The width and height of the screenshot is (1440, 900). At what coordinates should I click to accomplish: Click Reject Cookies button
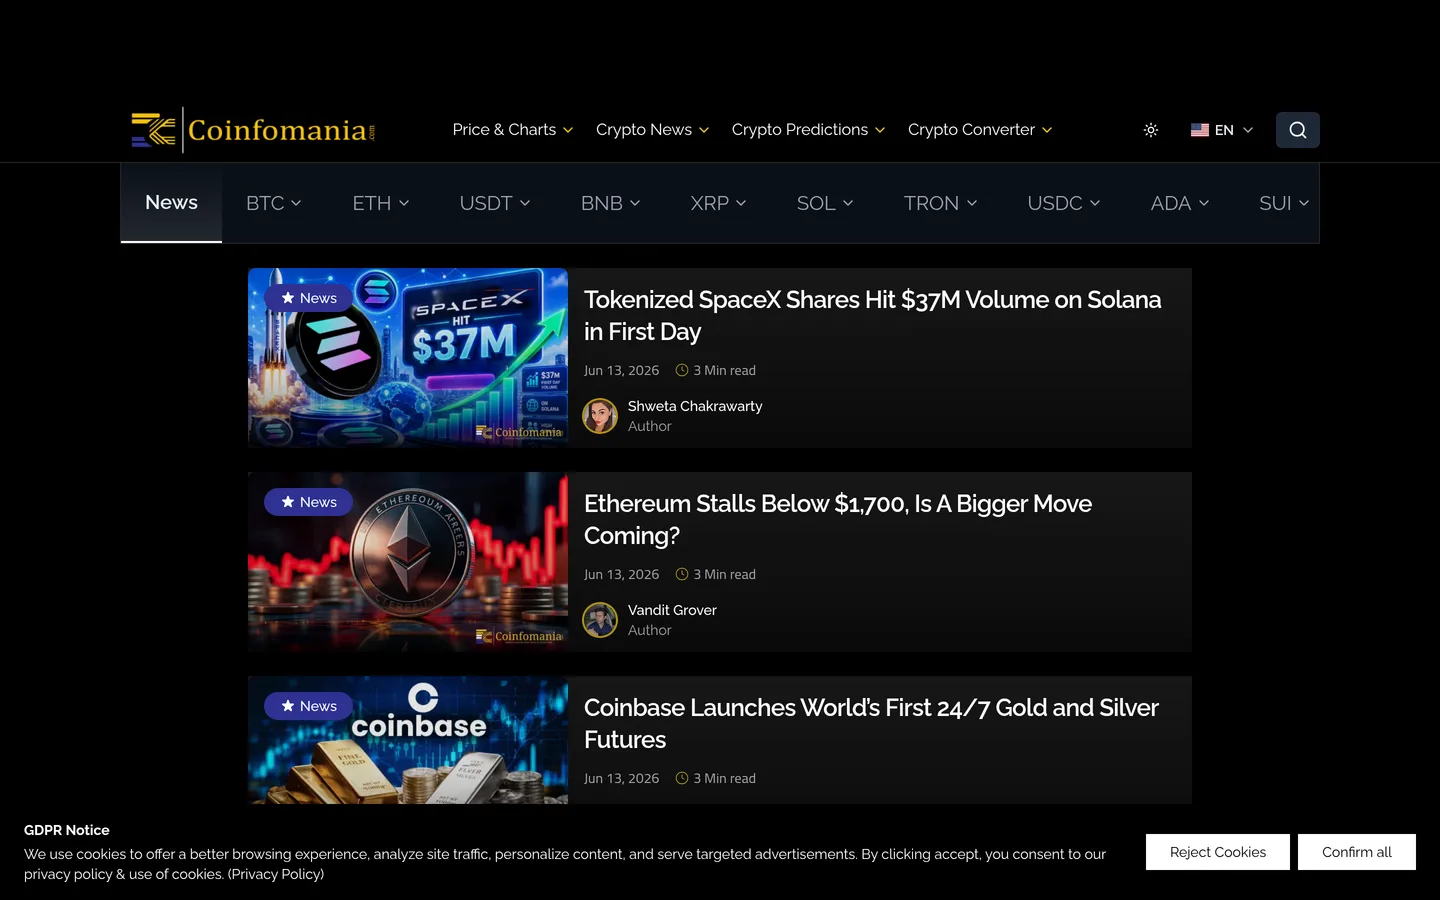(x=1218, y=852)
